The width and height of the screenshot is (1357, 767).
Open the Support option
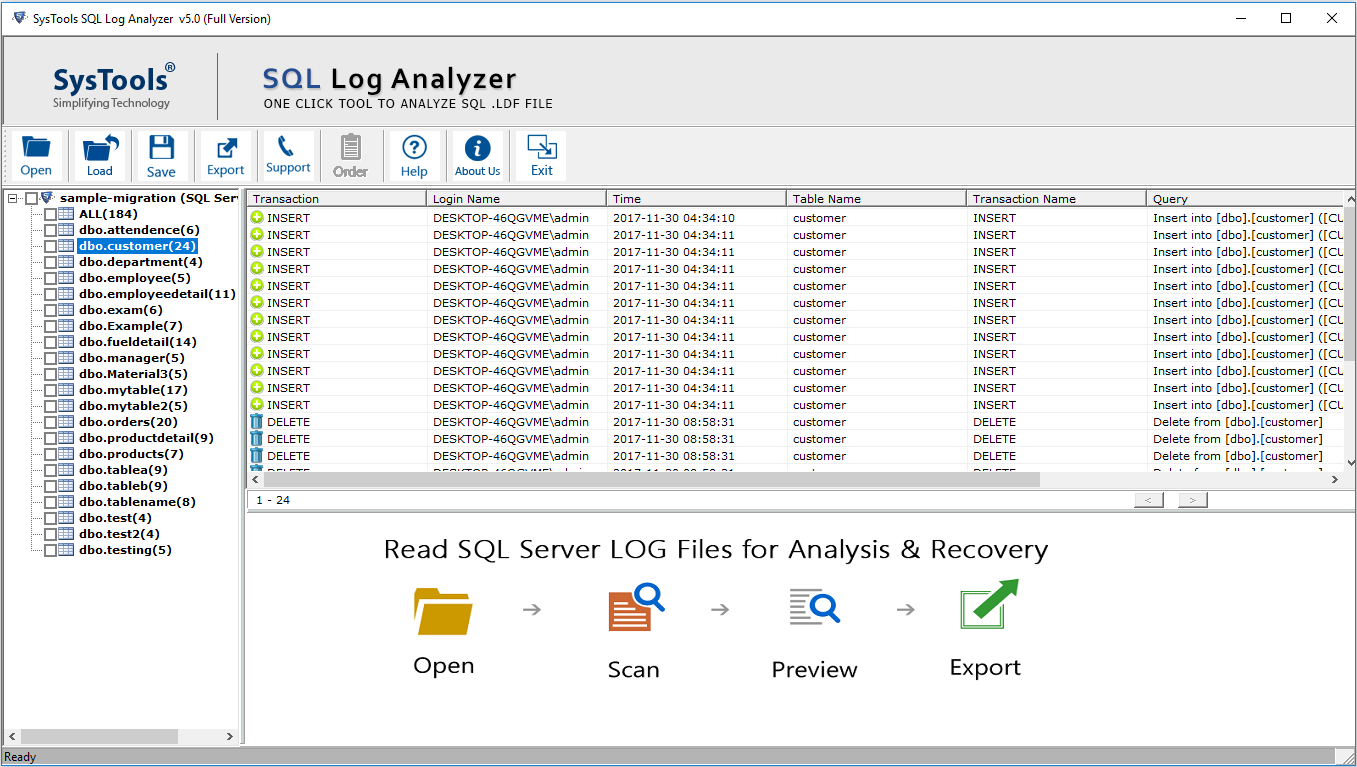tap(288, 155)
